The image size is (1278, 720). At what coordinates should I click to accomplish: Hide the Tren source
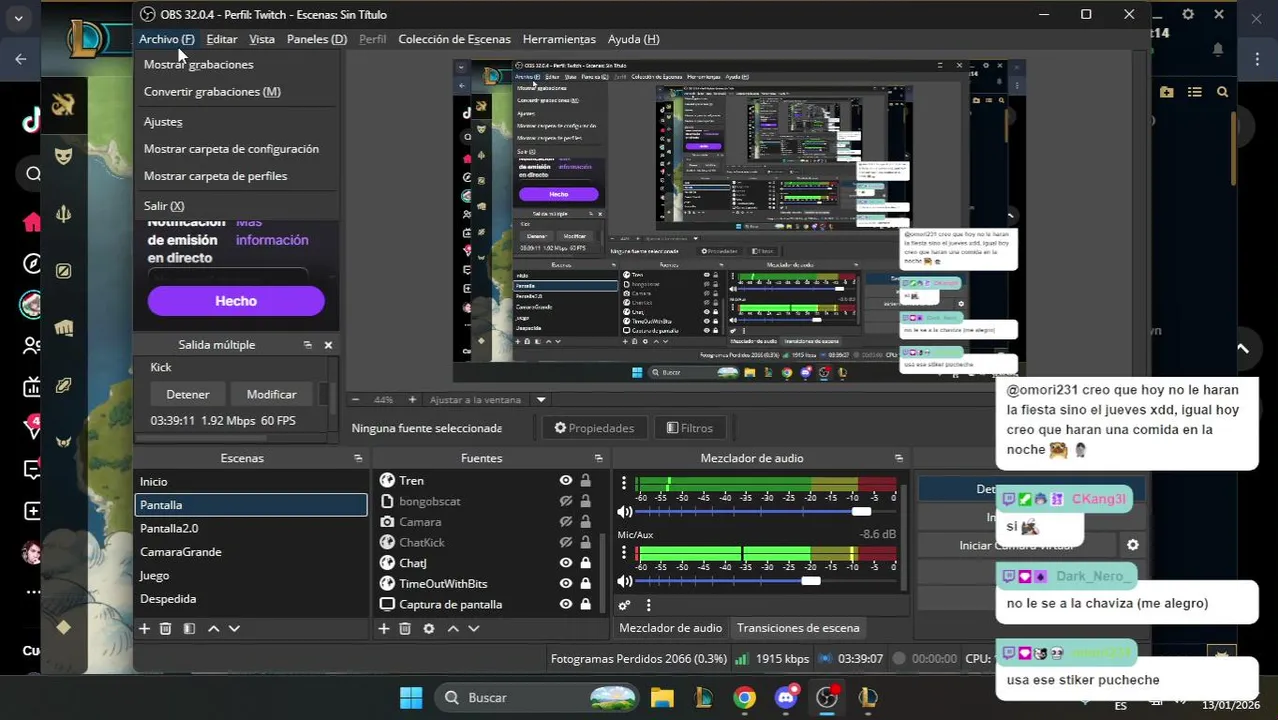coord(566,481)
